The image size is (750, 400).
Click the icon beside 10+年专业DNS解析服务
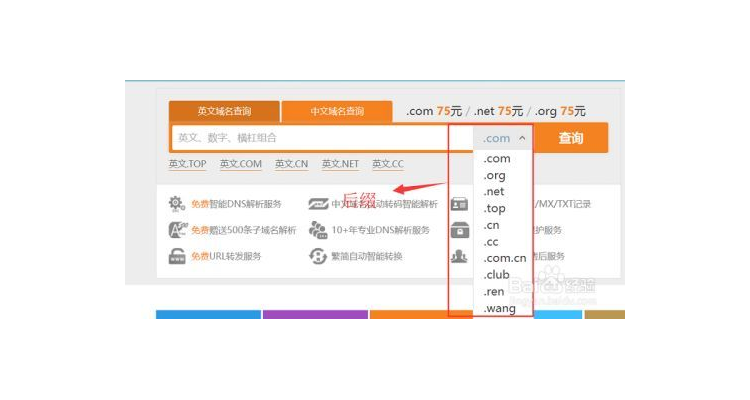pos(318,230)
